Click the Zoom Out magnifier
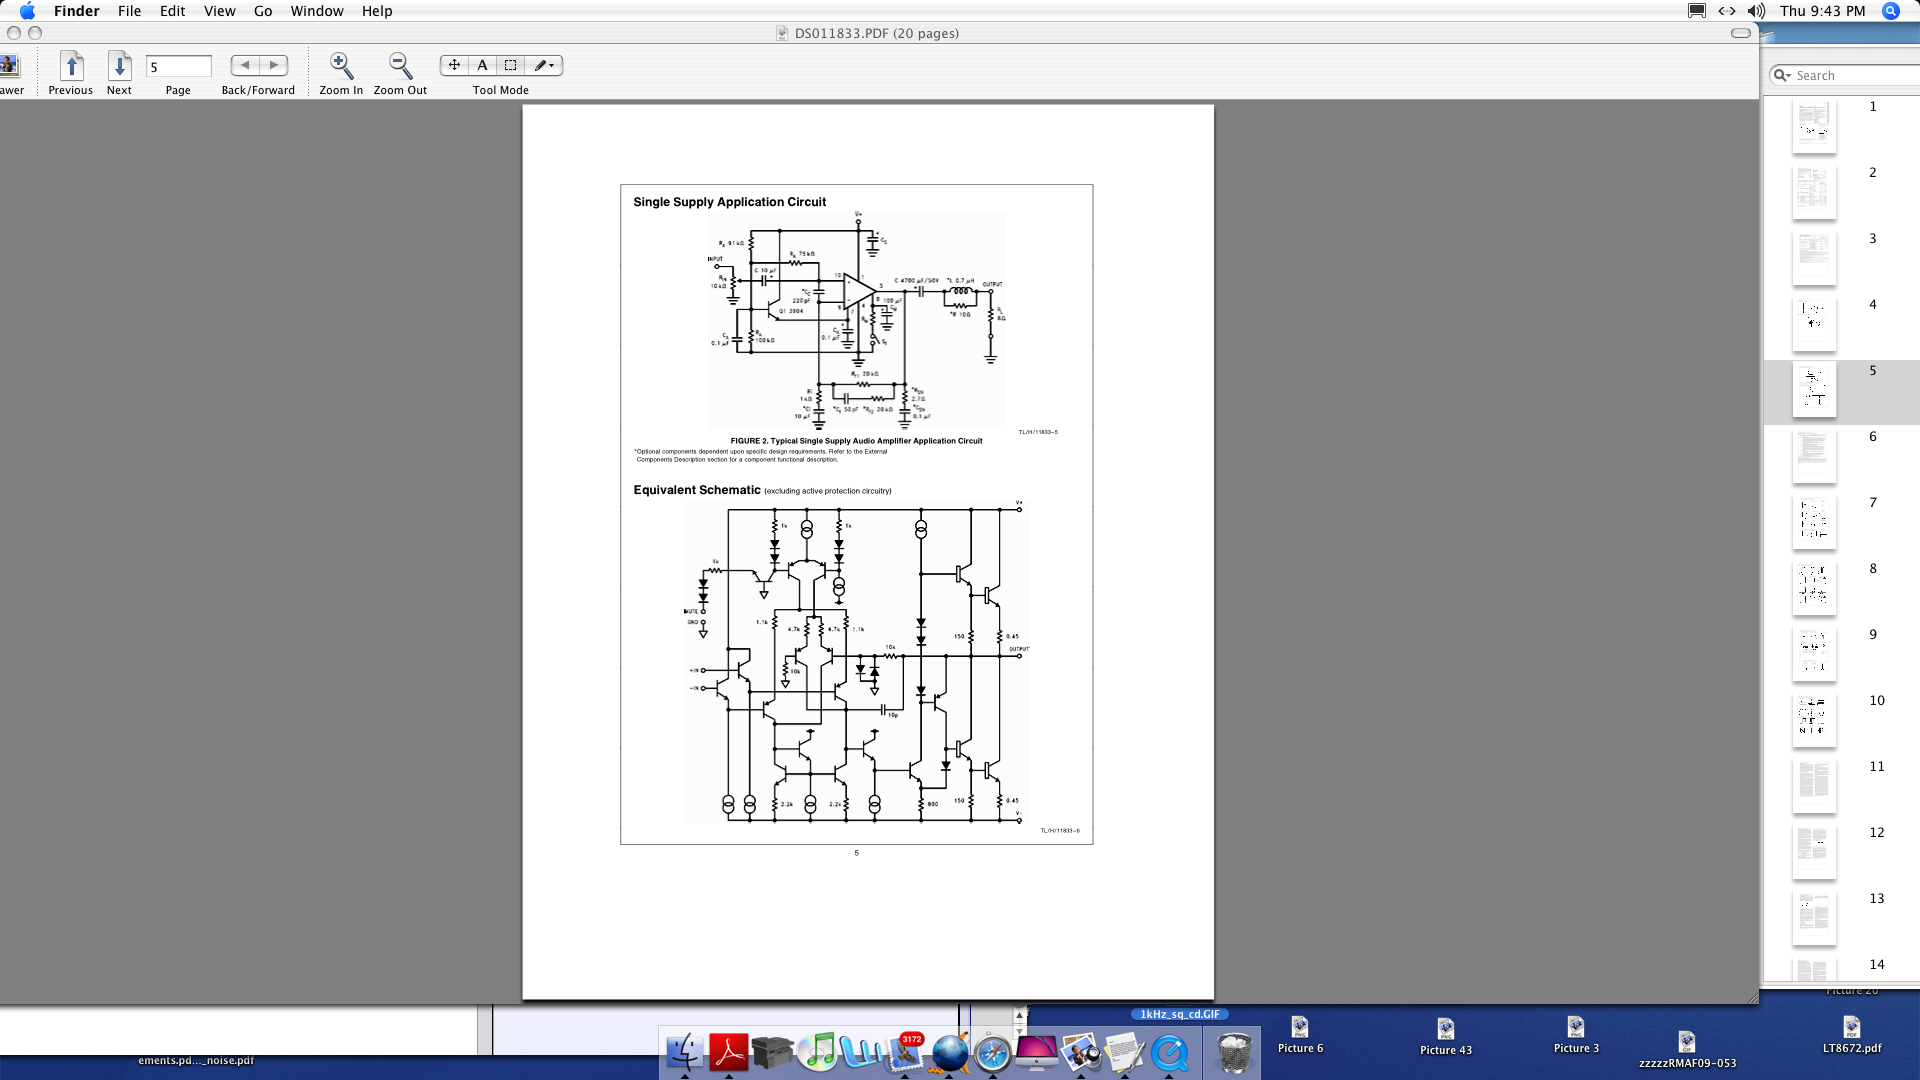 coord(400,66)
